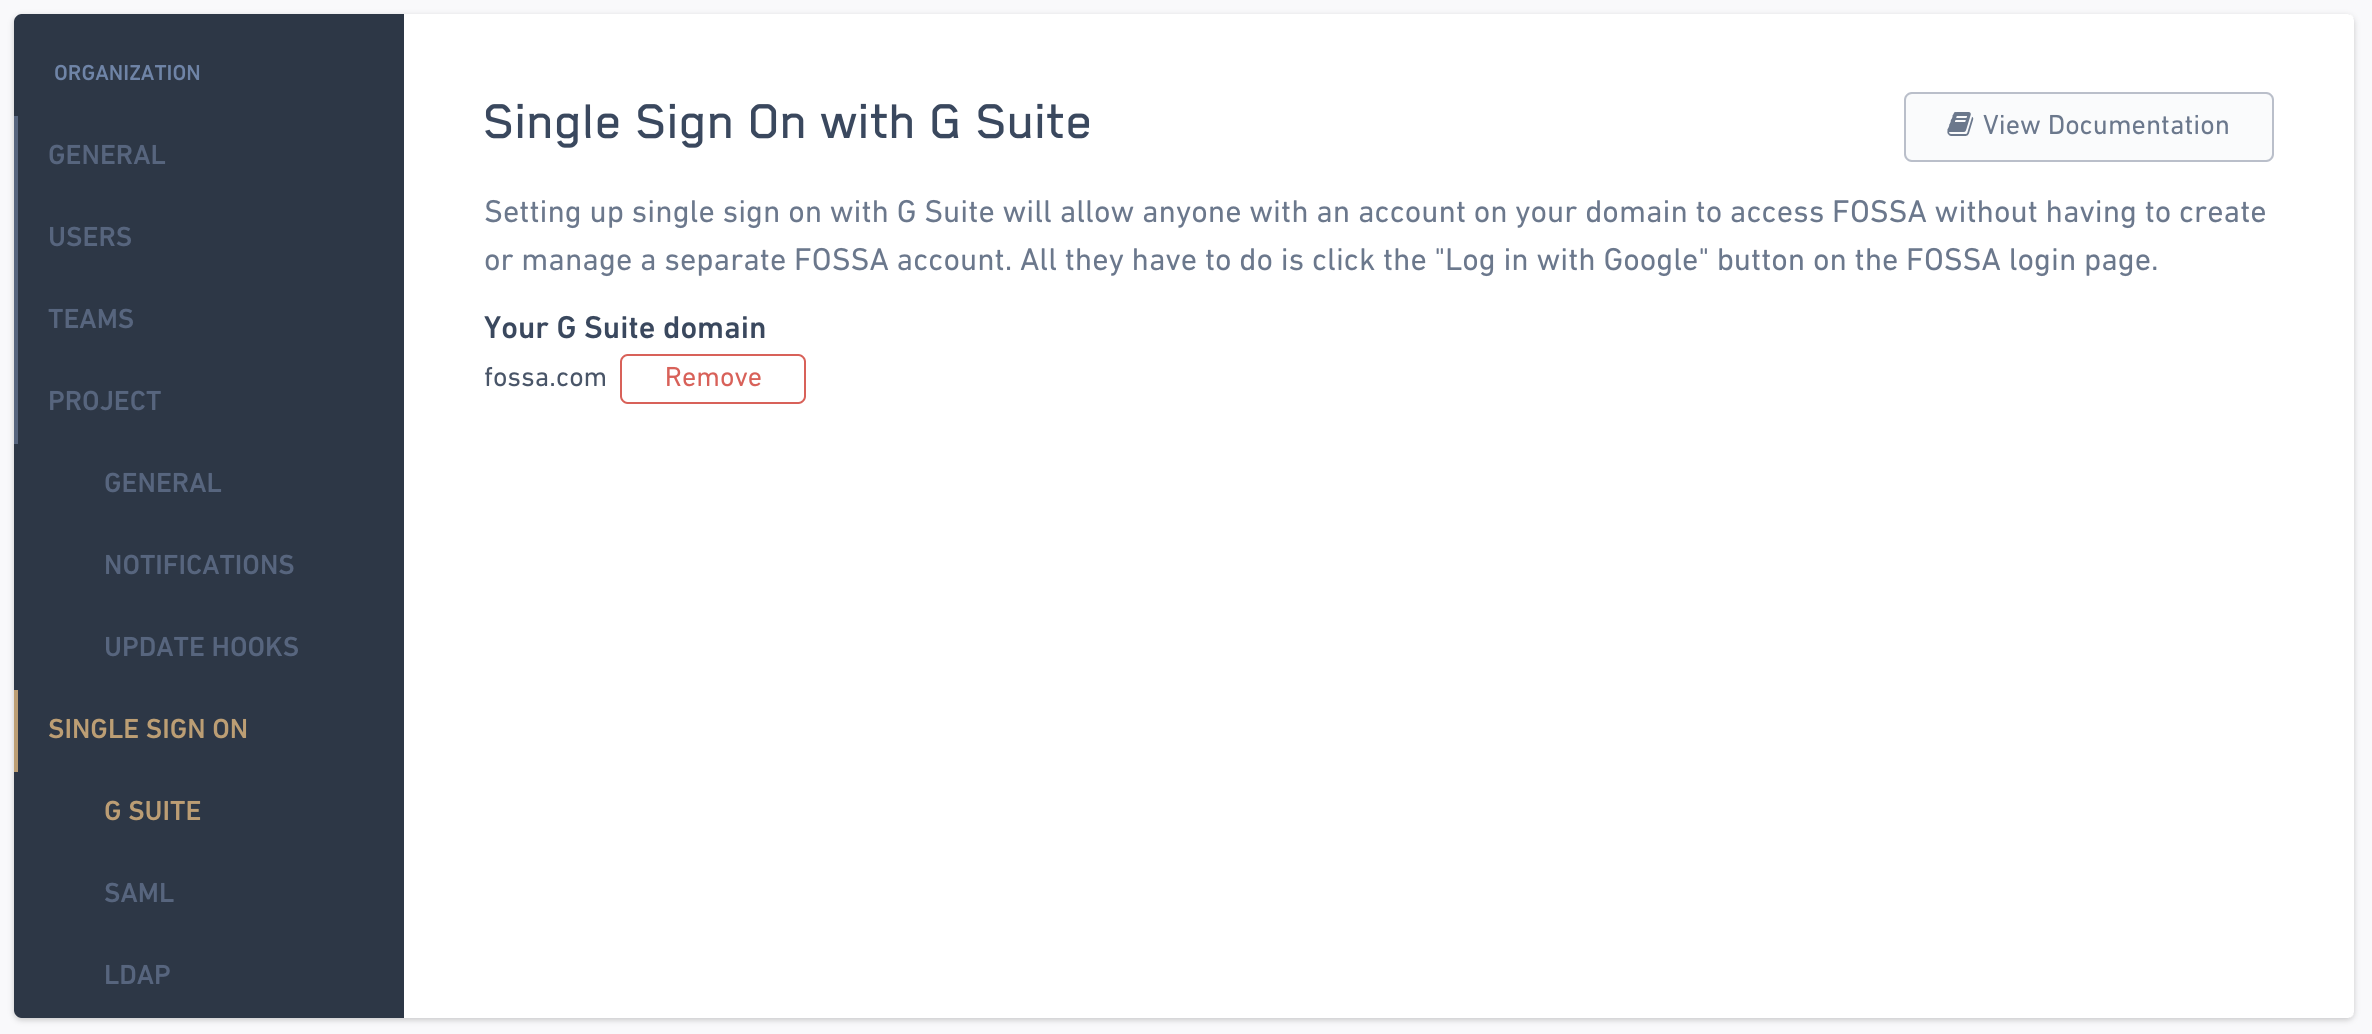Click the highlighted bar beside Single Sign On
Image resolution: width=2372 pixels, height=1034 pixels.
pos(16,730)
